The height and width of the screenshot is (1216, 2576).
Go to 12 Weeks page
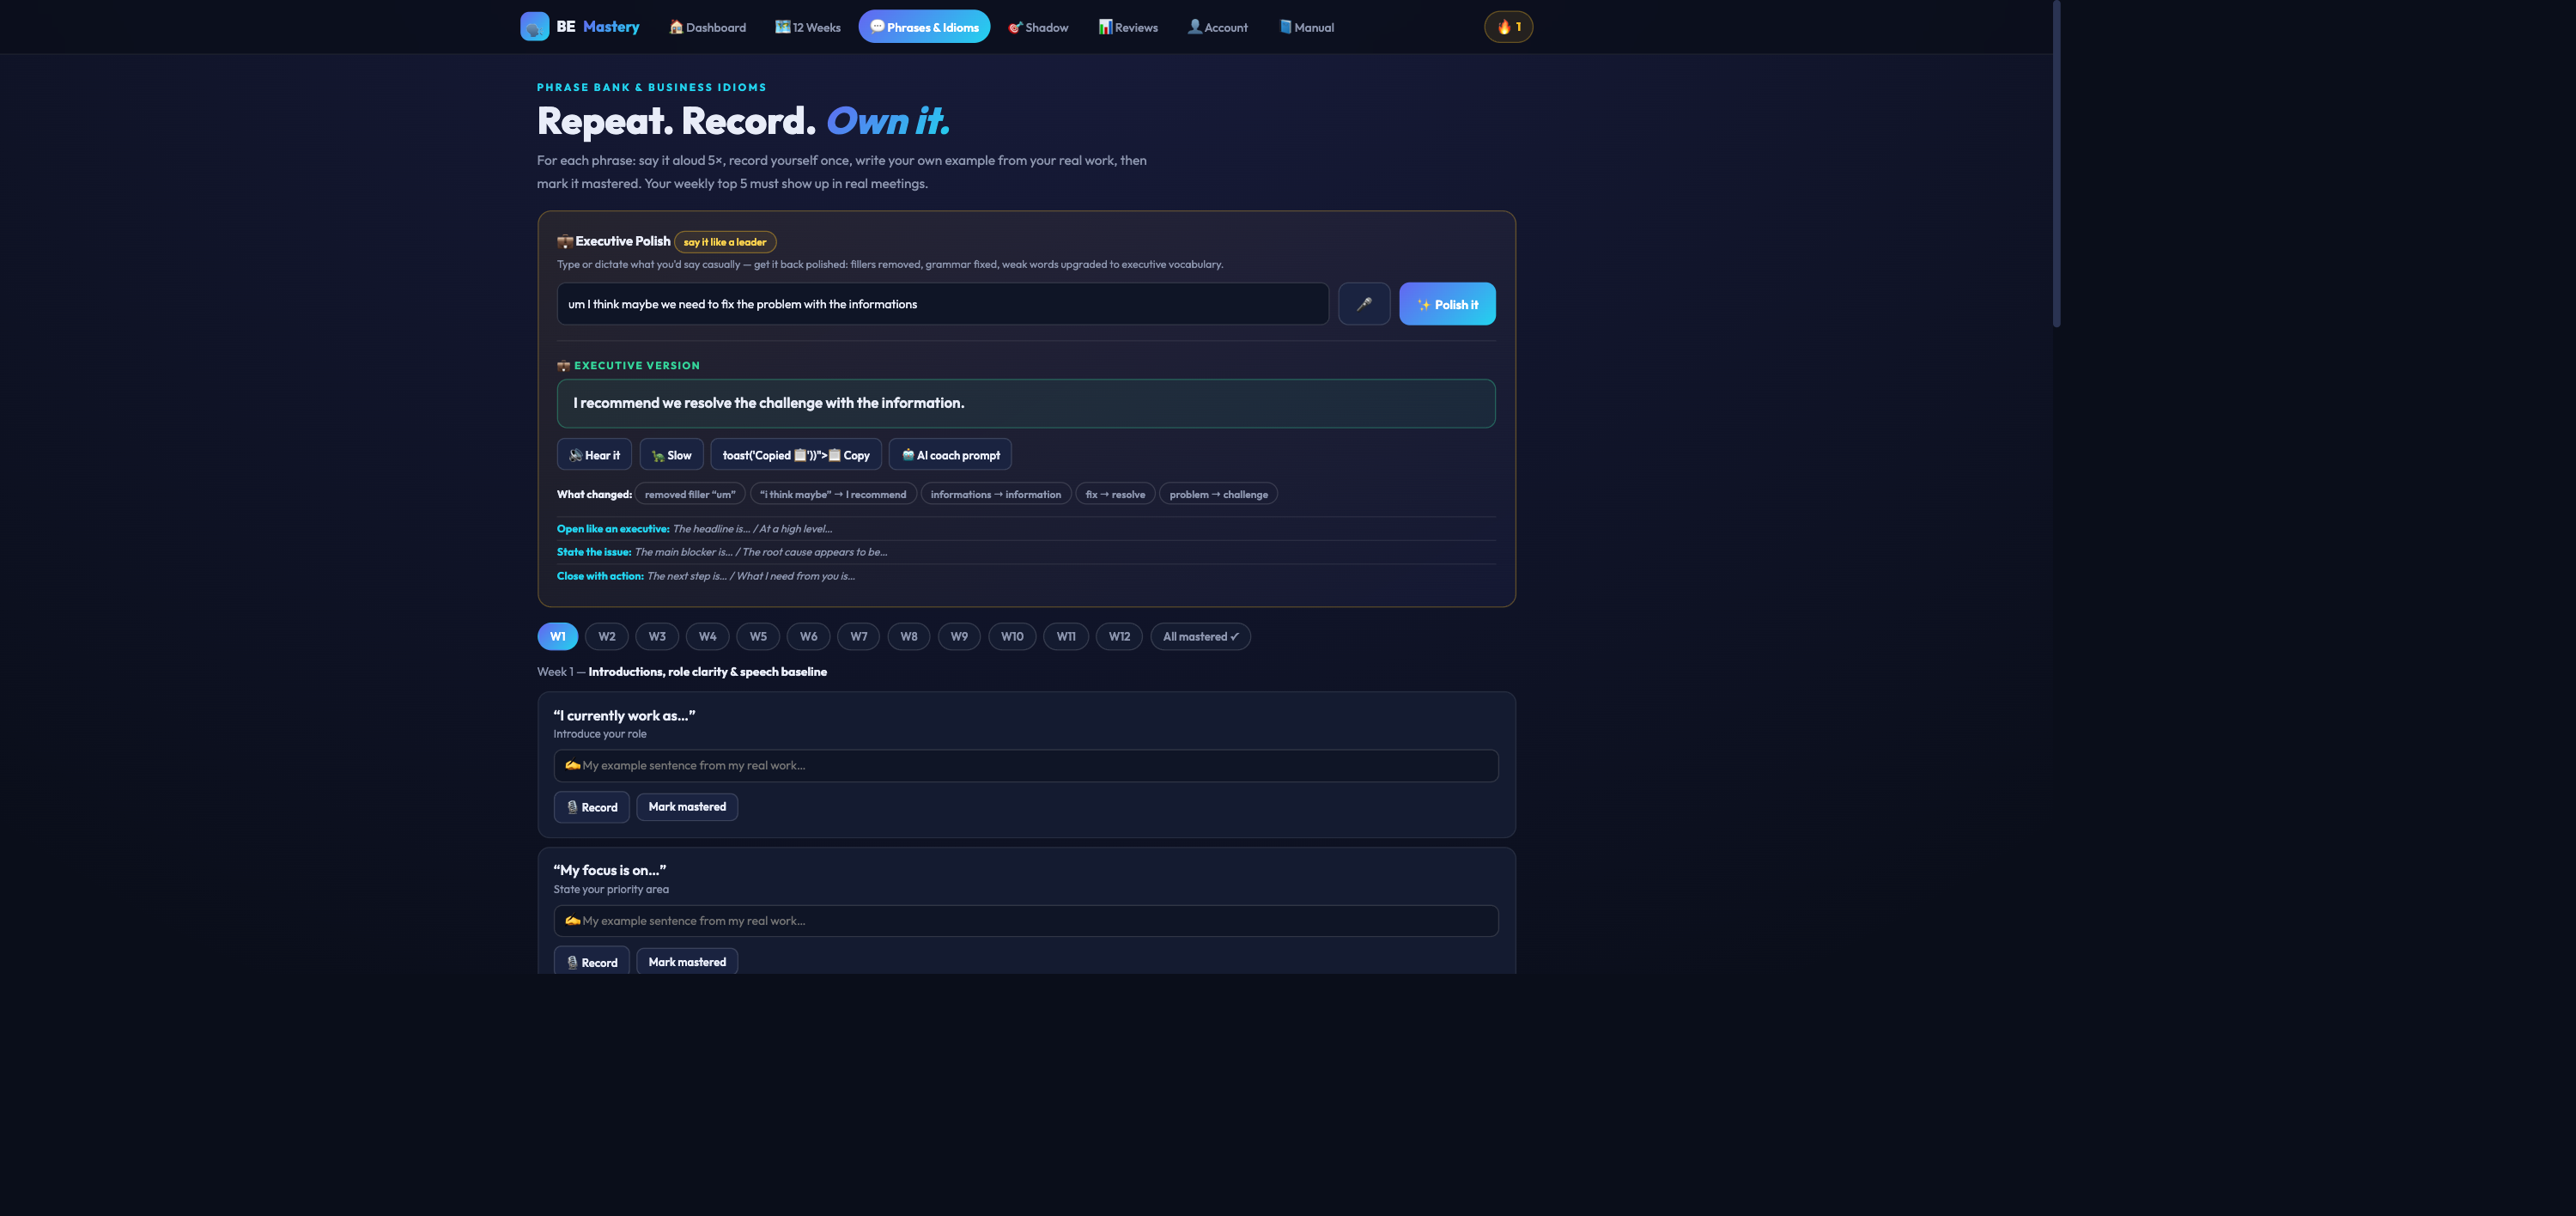pos(808,27)
